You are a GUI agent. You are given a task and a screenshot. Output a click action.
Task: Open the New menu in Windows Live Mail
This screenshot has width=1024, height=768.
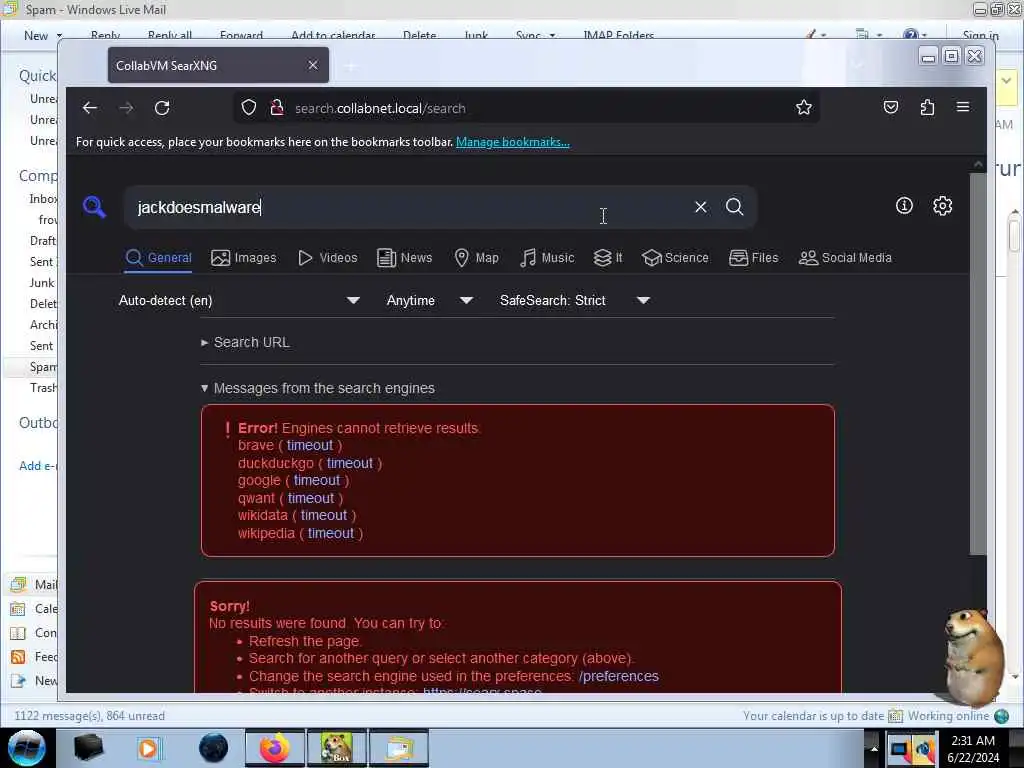tap(43, 35)
